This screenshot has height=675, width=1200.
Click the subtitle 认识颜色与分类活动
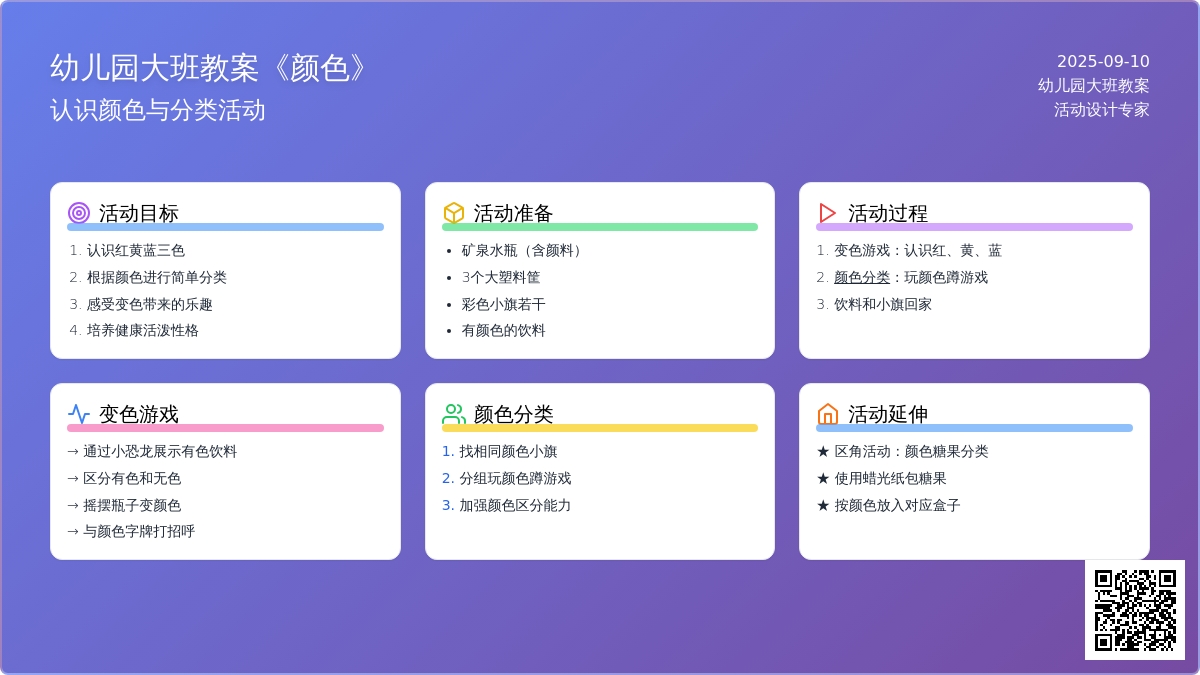[158, 110]
